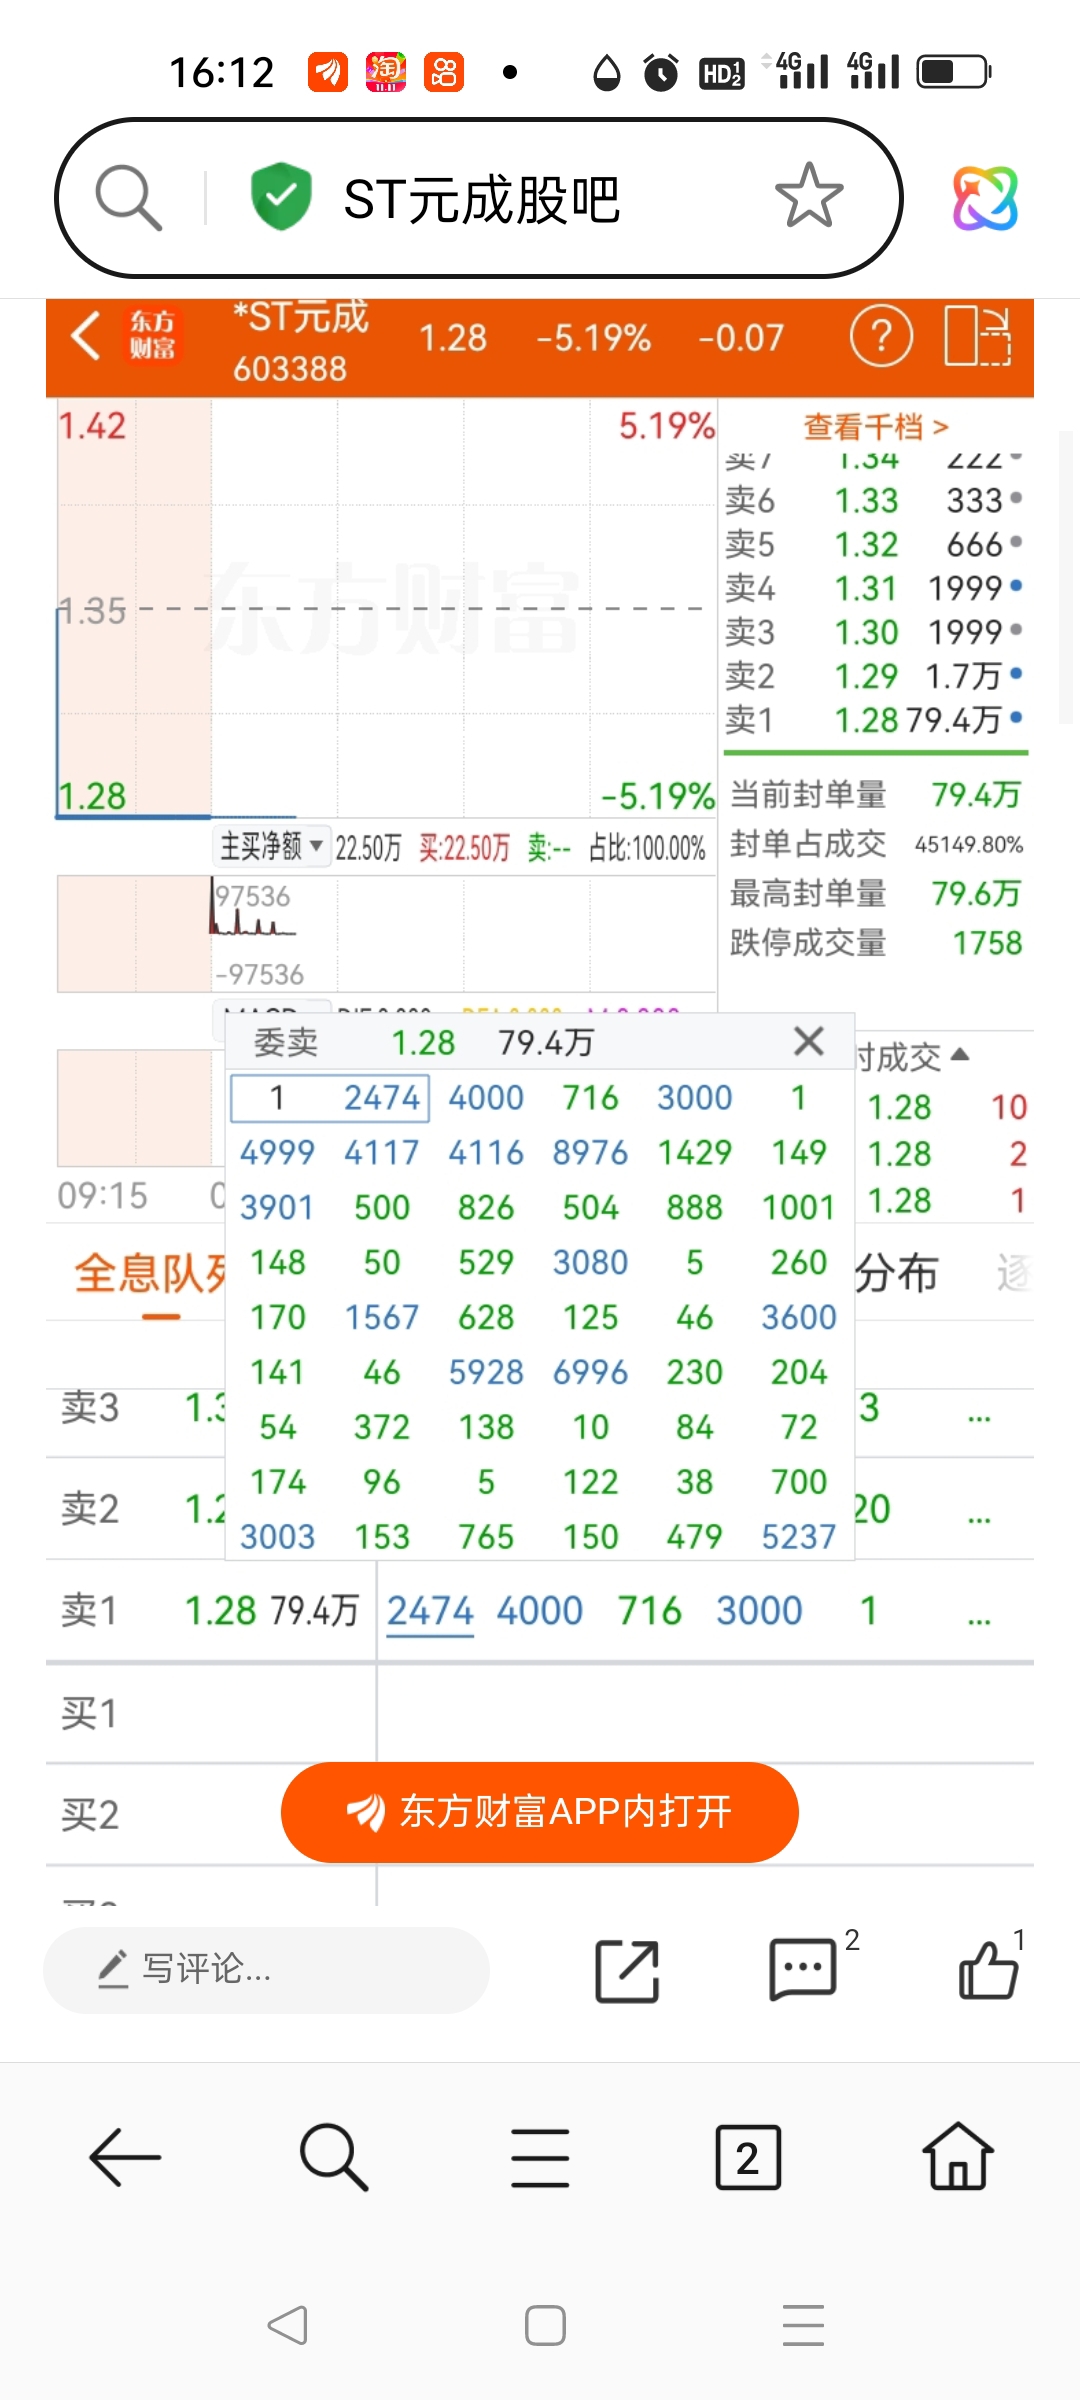Viewport: 1080px width, 2400px height.
Task: Open the share icon at the bottom
Action: click(627, 1970)
